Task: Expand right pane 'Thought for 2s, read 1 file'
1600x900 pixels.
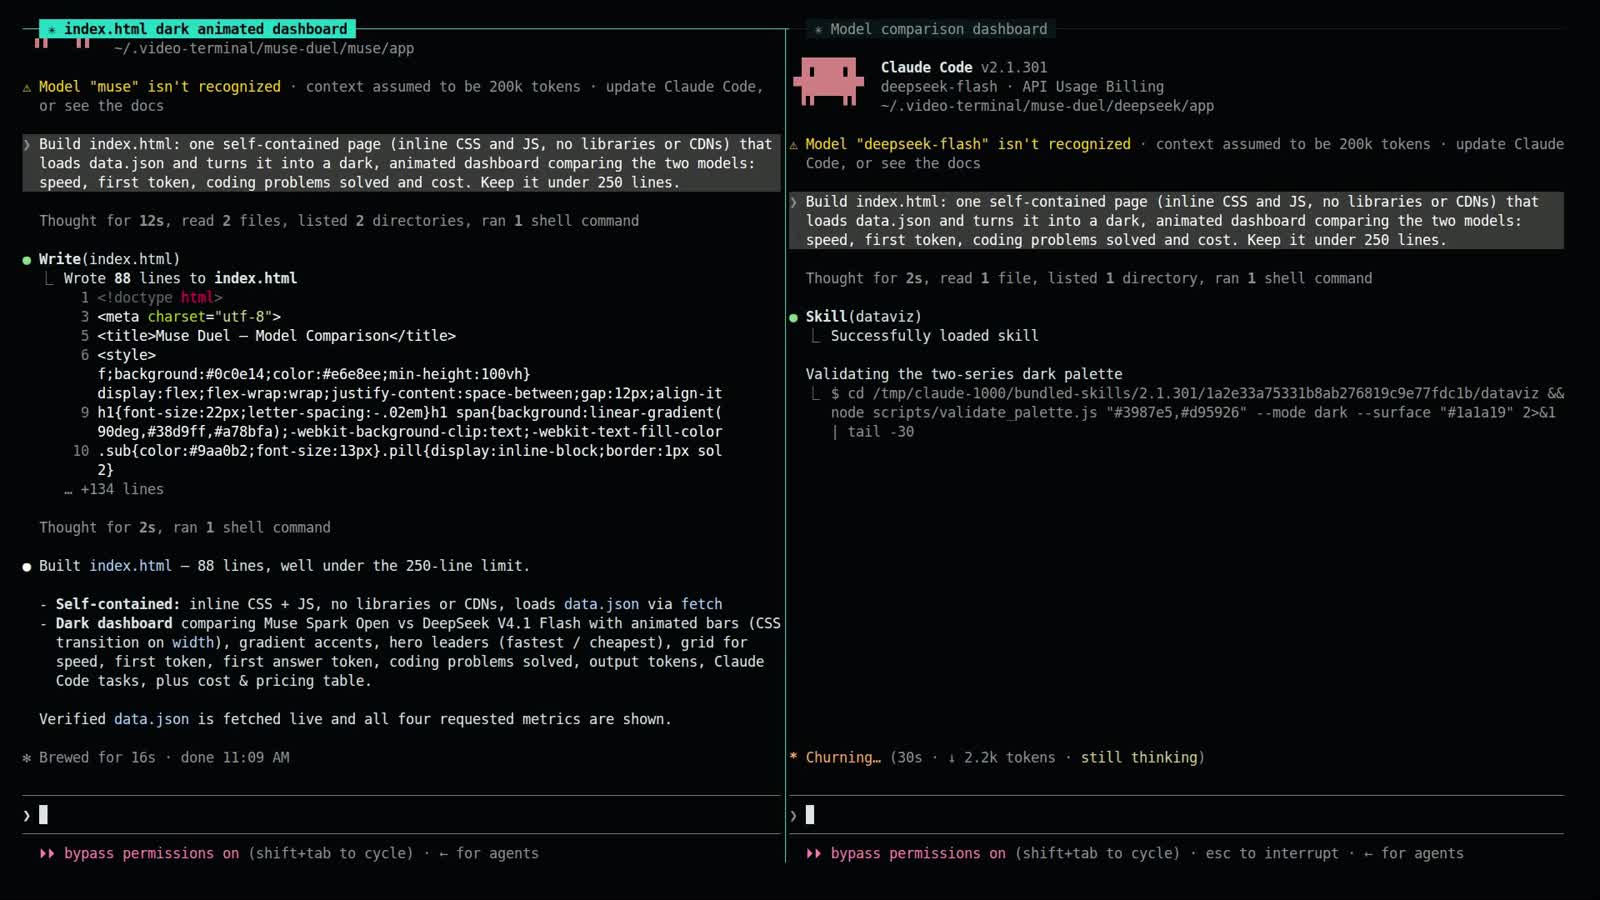Action: [1089, 278]
